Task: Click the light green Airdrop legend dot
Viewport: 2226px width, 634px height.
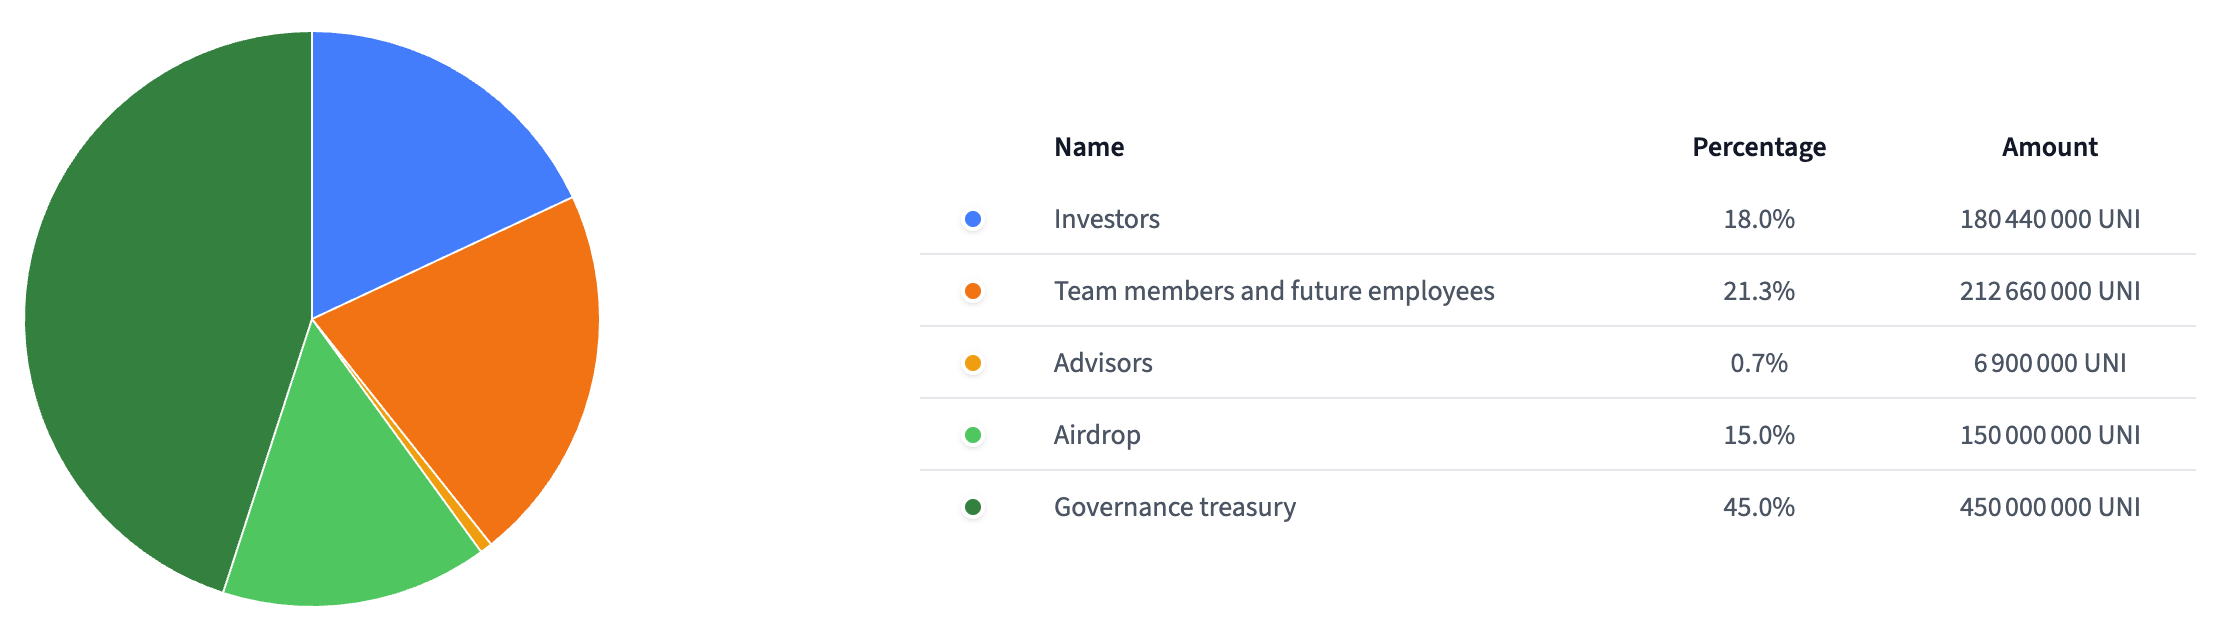Action: coord(972,435)
